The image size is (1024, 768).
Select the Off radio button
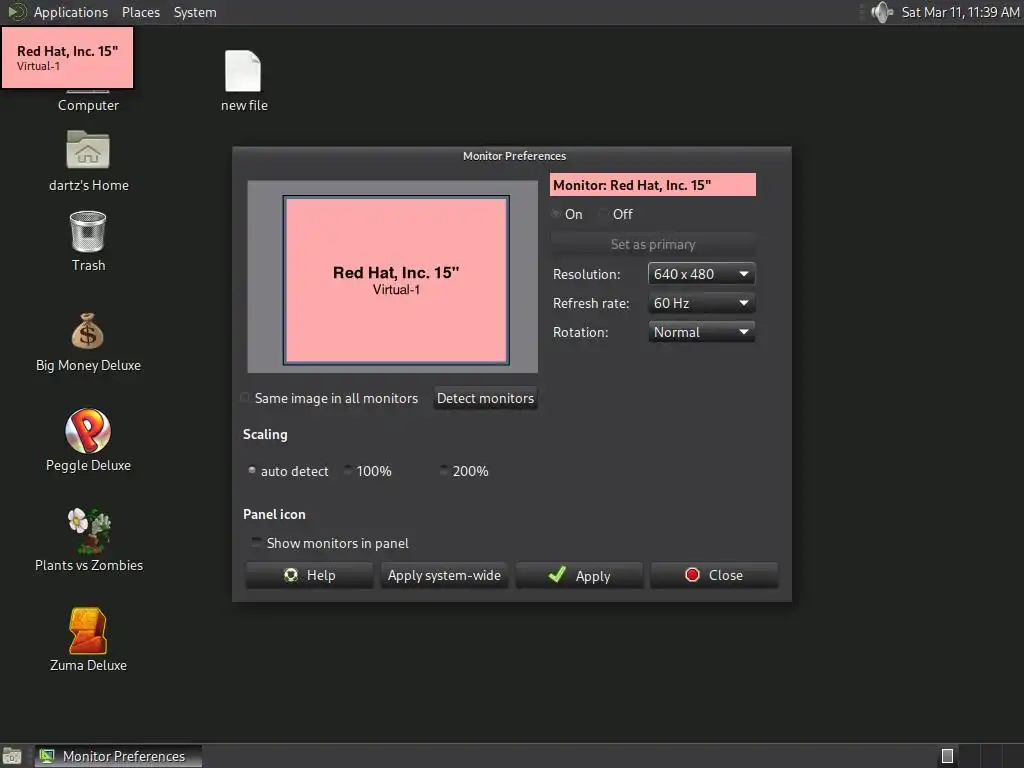(604, 214)
